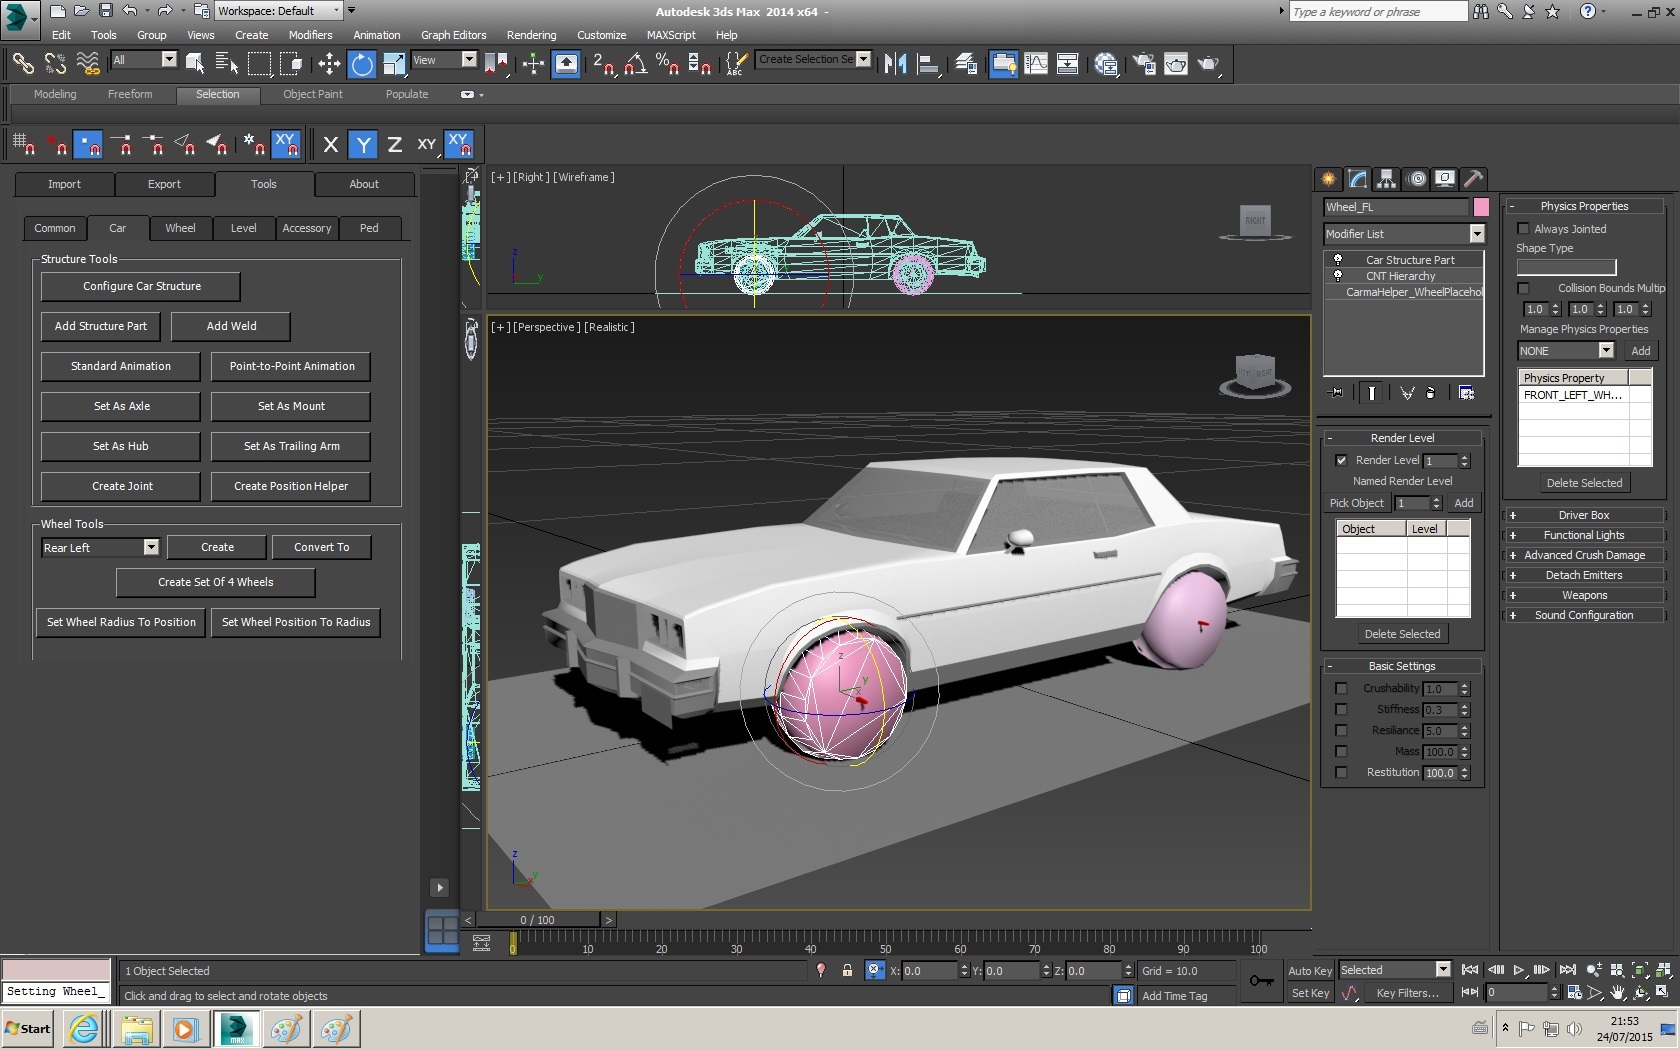The image size is (1680, 1050).
Task: Open the Curve Editor from toolbar
Action: [x=1036, y=64]
